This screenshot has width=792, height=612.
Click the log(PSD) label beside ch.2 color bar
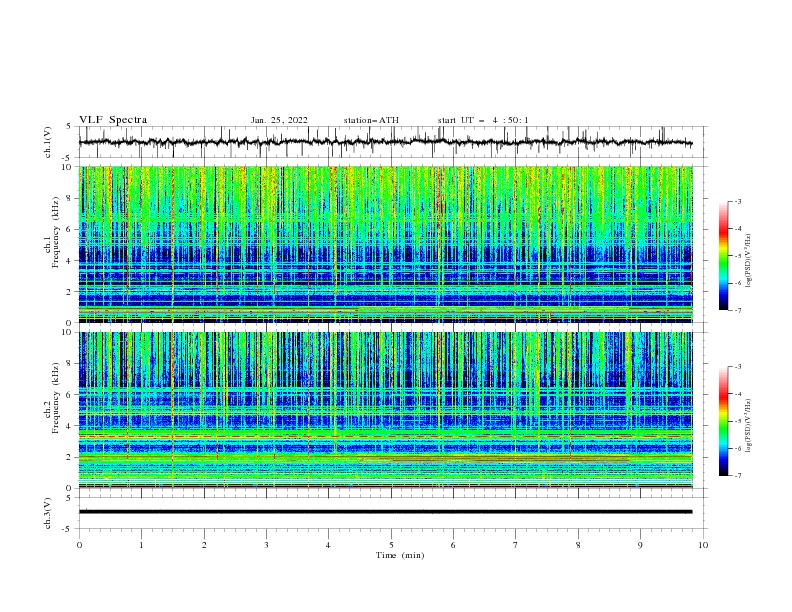pyautogui.click(x=748, y=426)
